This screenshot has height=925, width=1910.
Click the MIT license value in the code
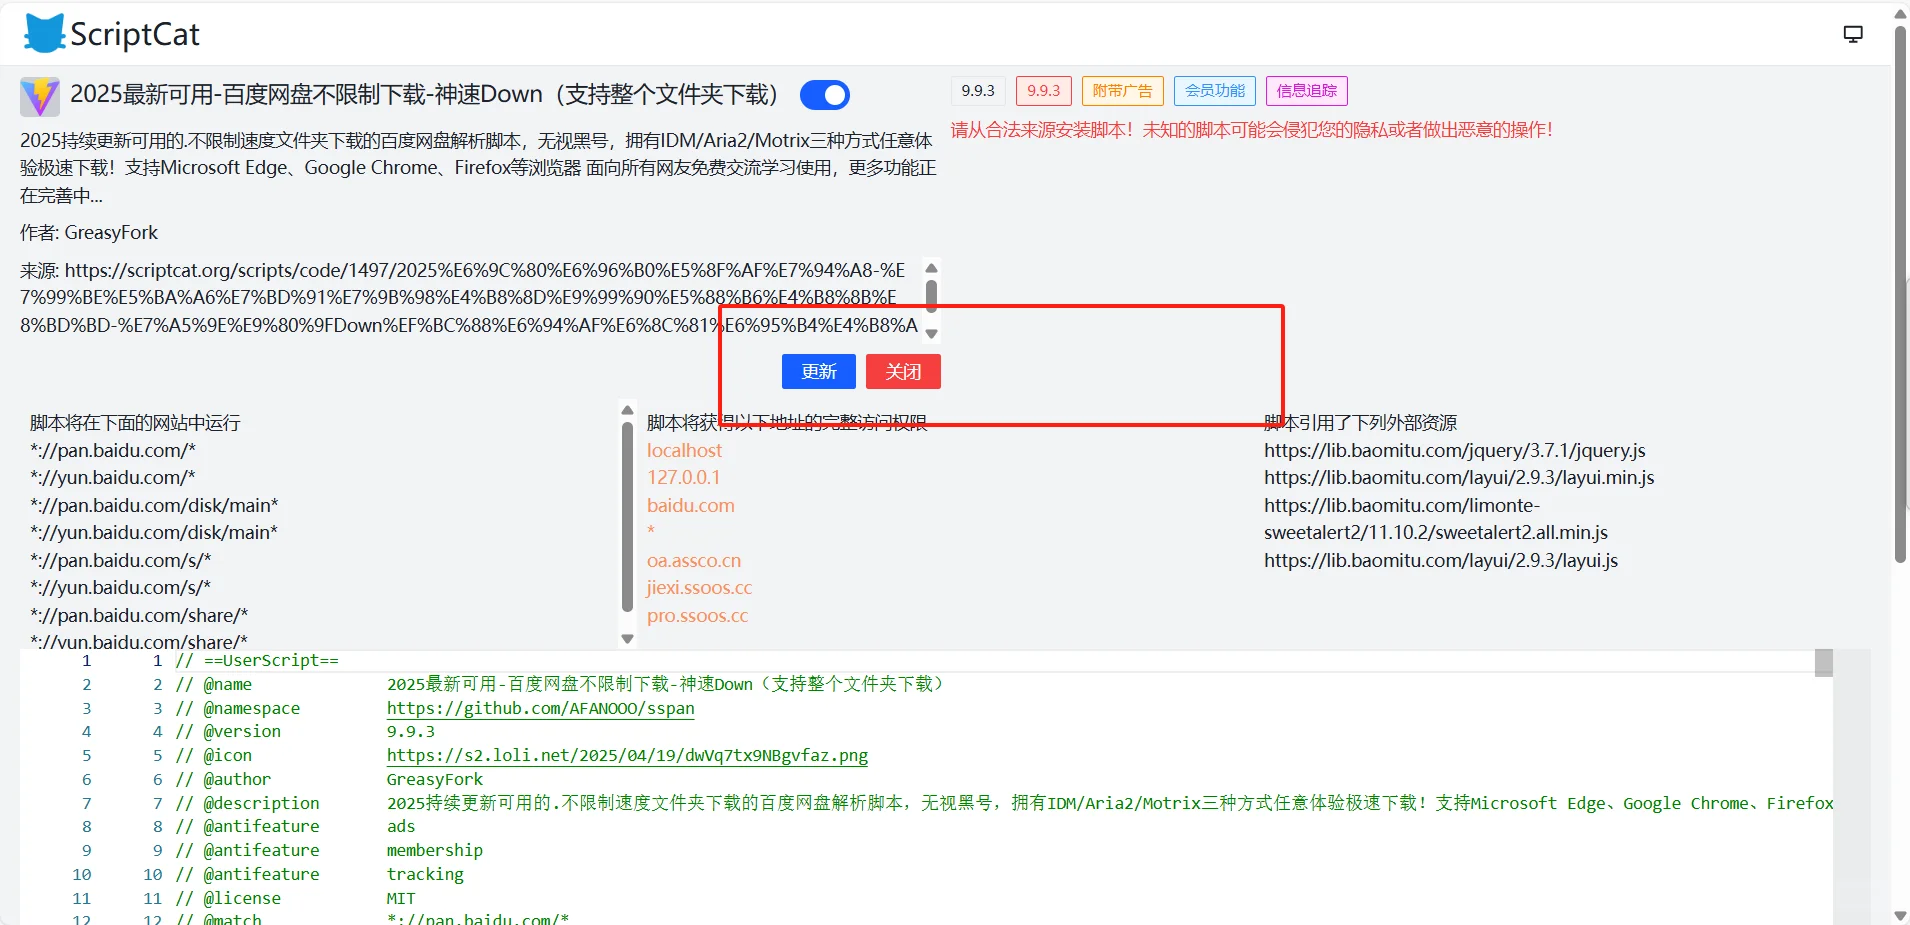click(401, 898)
